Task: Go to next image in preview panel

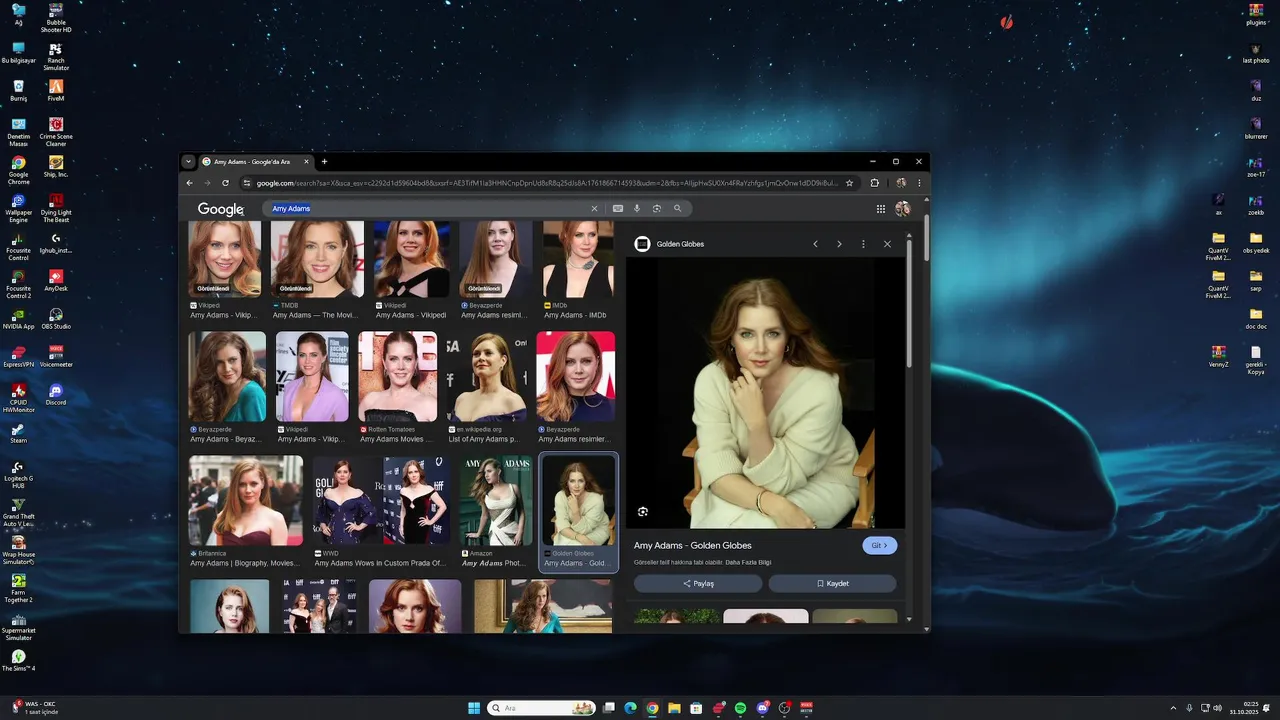Action: [x=839, y=244]
